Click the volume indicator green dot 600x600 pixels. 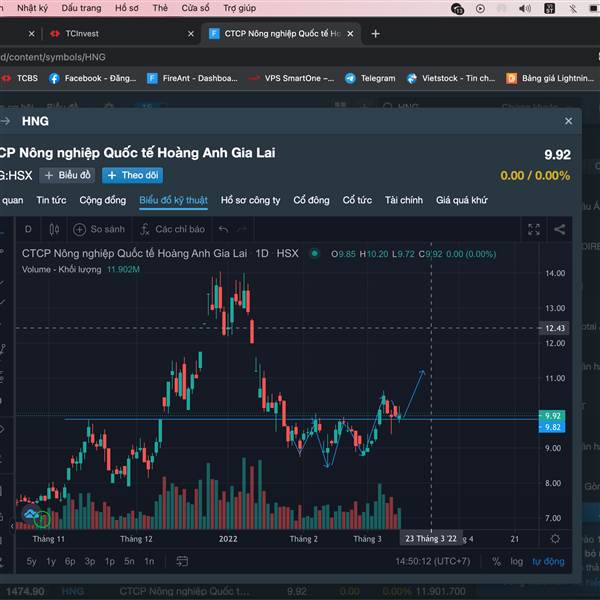[315, 253]
